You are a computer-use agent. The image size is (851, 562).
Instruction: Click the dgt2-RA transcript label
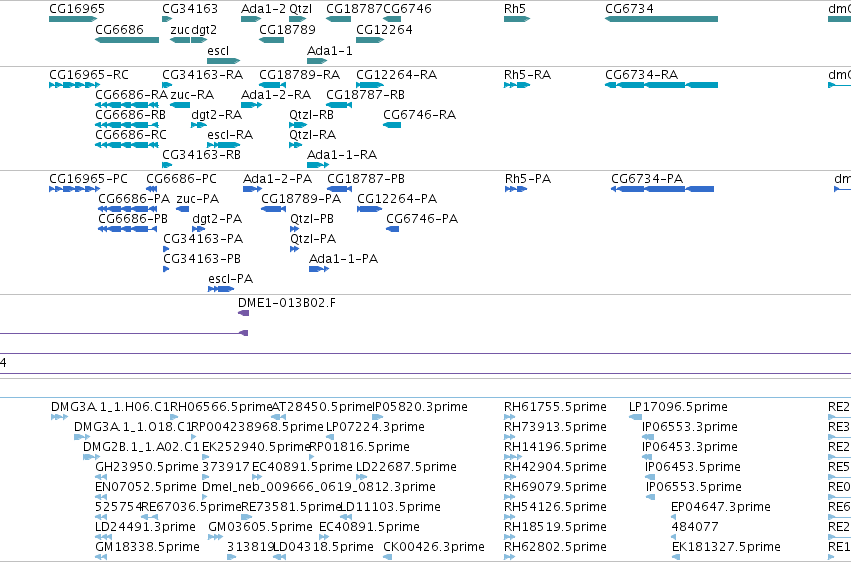[217, 114]
